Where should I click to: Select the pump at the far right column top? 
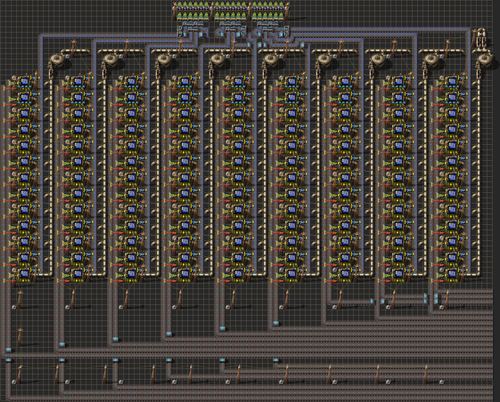point(485,60)
